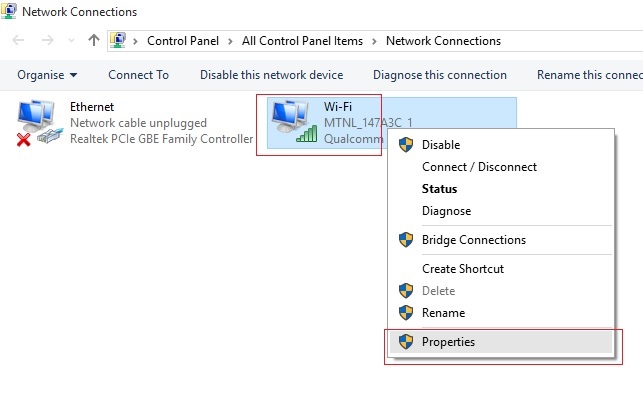The height and width of the screenshot is (403, 643).
Task: Open the Organise dropdown menu
Action: tap(47, 75)
